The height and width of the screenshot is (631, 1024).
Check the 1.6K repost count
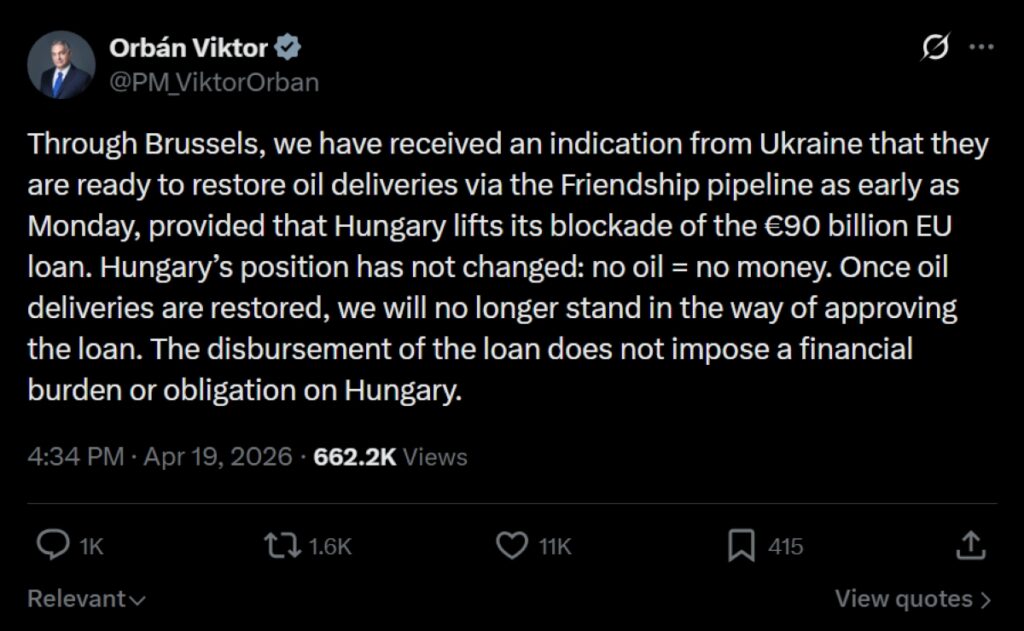pos(330,546)
